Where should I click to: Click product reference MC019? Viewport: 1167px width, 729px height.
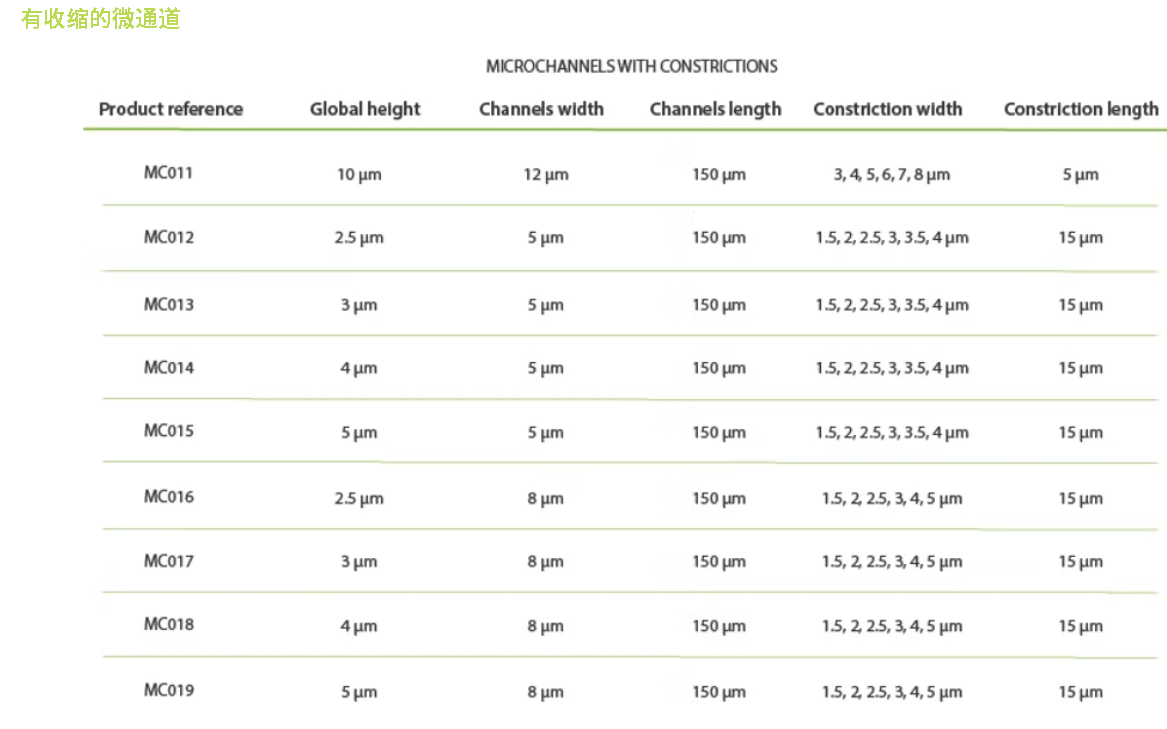(x=168, y=690)
